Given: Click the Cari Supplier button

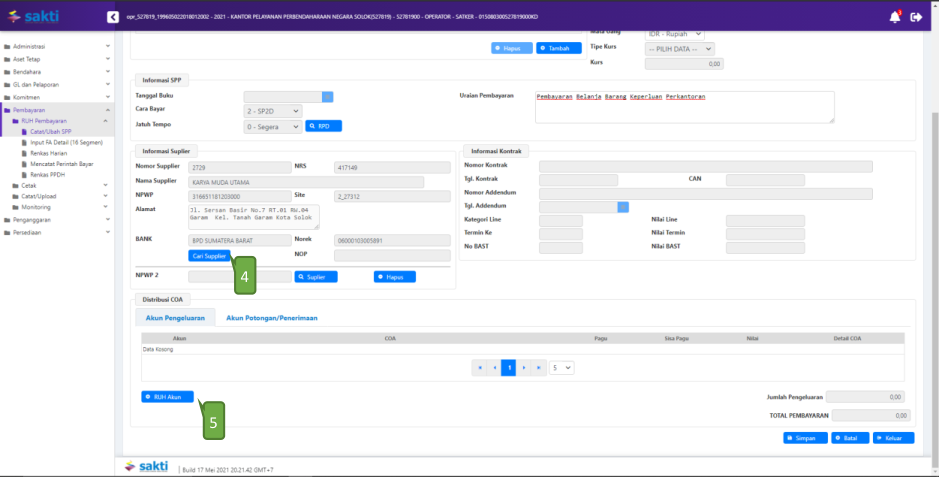Looking at the screenshot, I should pyautogui.click(x=210, y=256).
